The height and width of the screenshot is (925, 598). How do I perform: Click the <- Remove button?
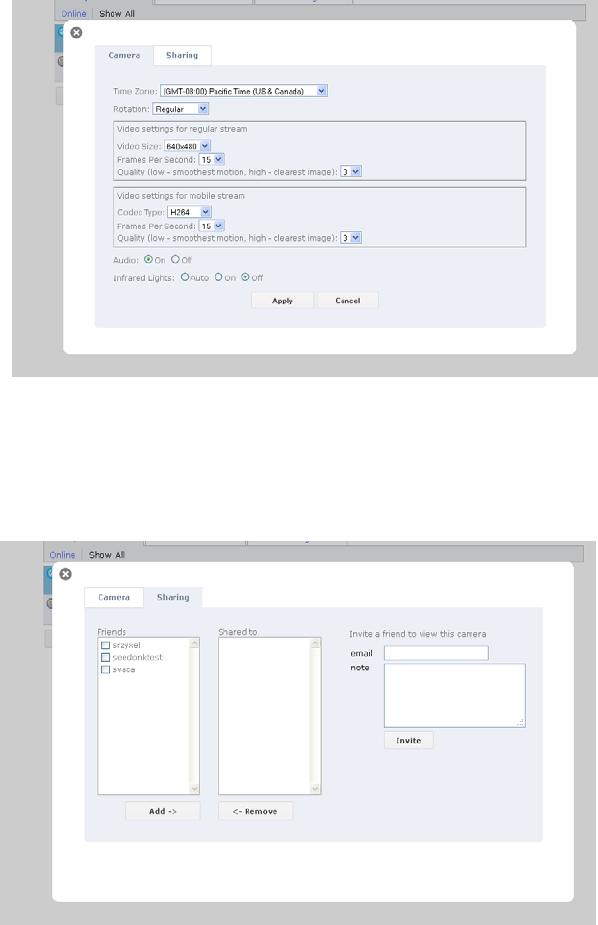(255, 811)
